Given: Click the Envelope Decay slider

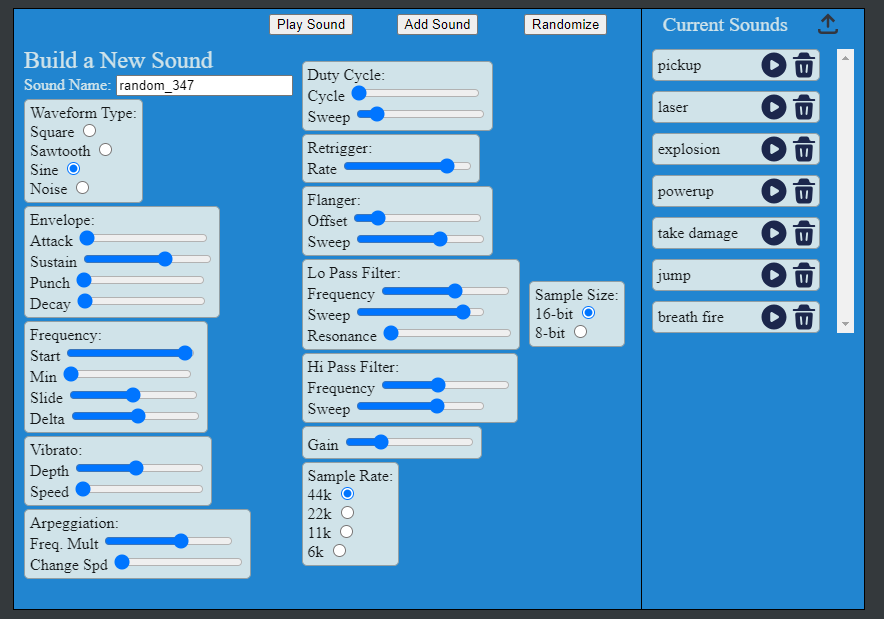Looking at the screenshot, I should pyautogui.click(x=141, y=301).
